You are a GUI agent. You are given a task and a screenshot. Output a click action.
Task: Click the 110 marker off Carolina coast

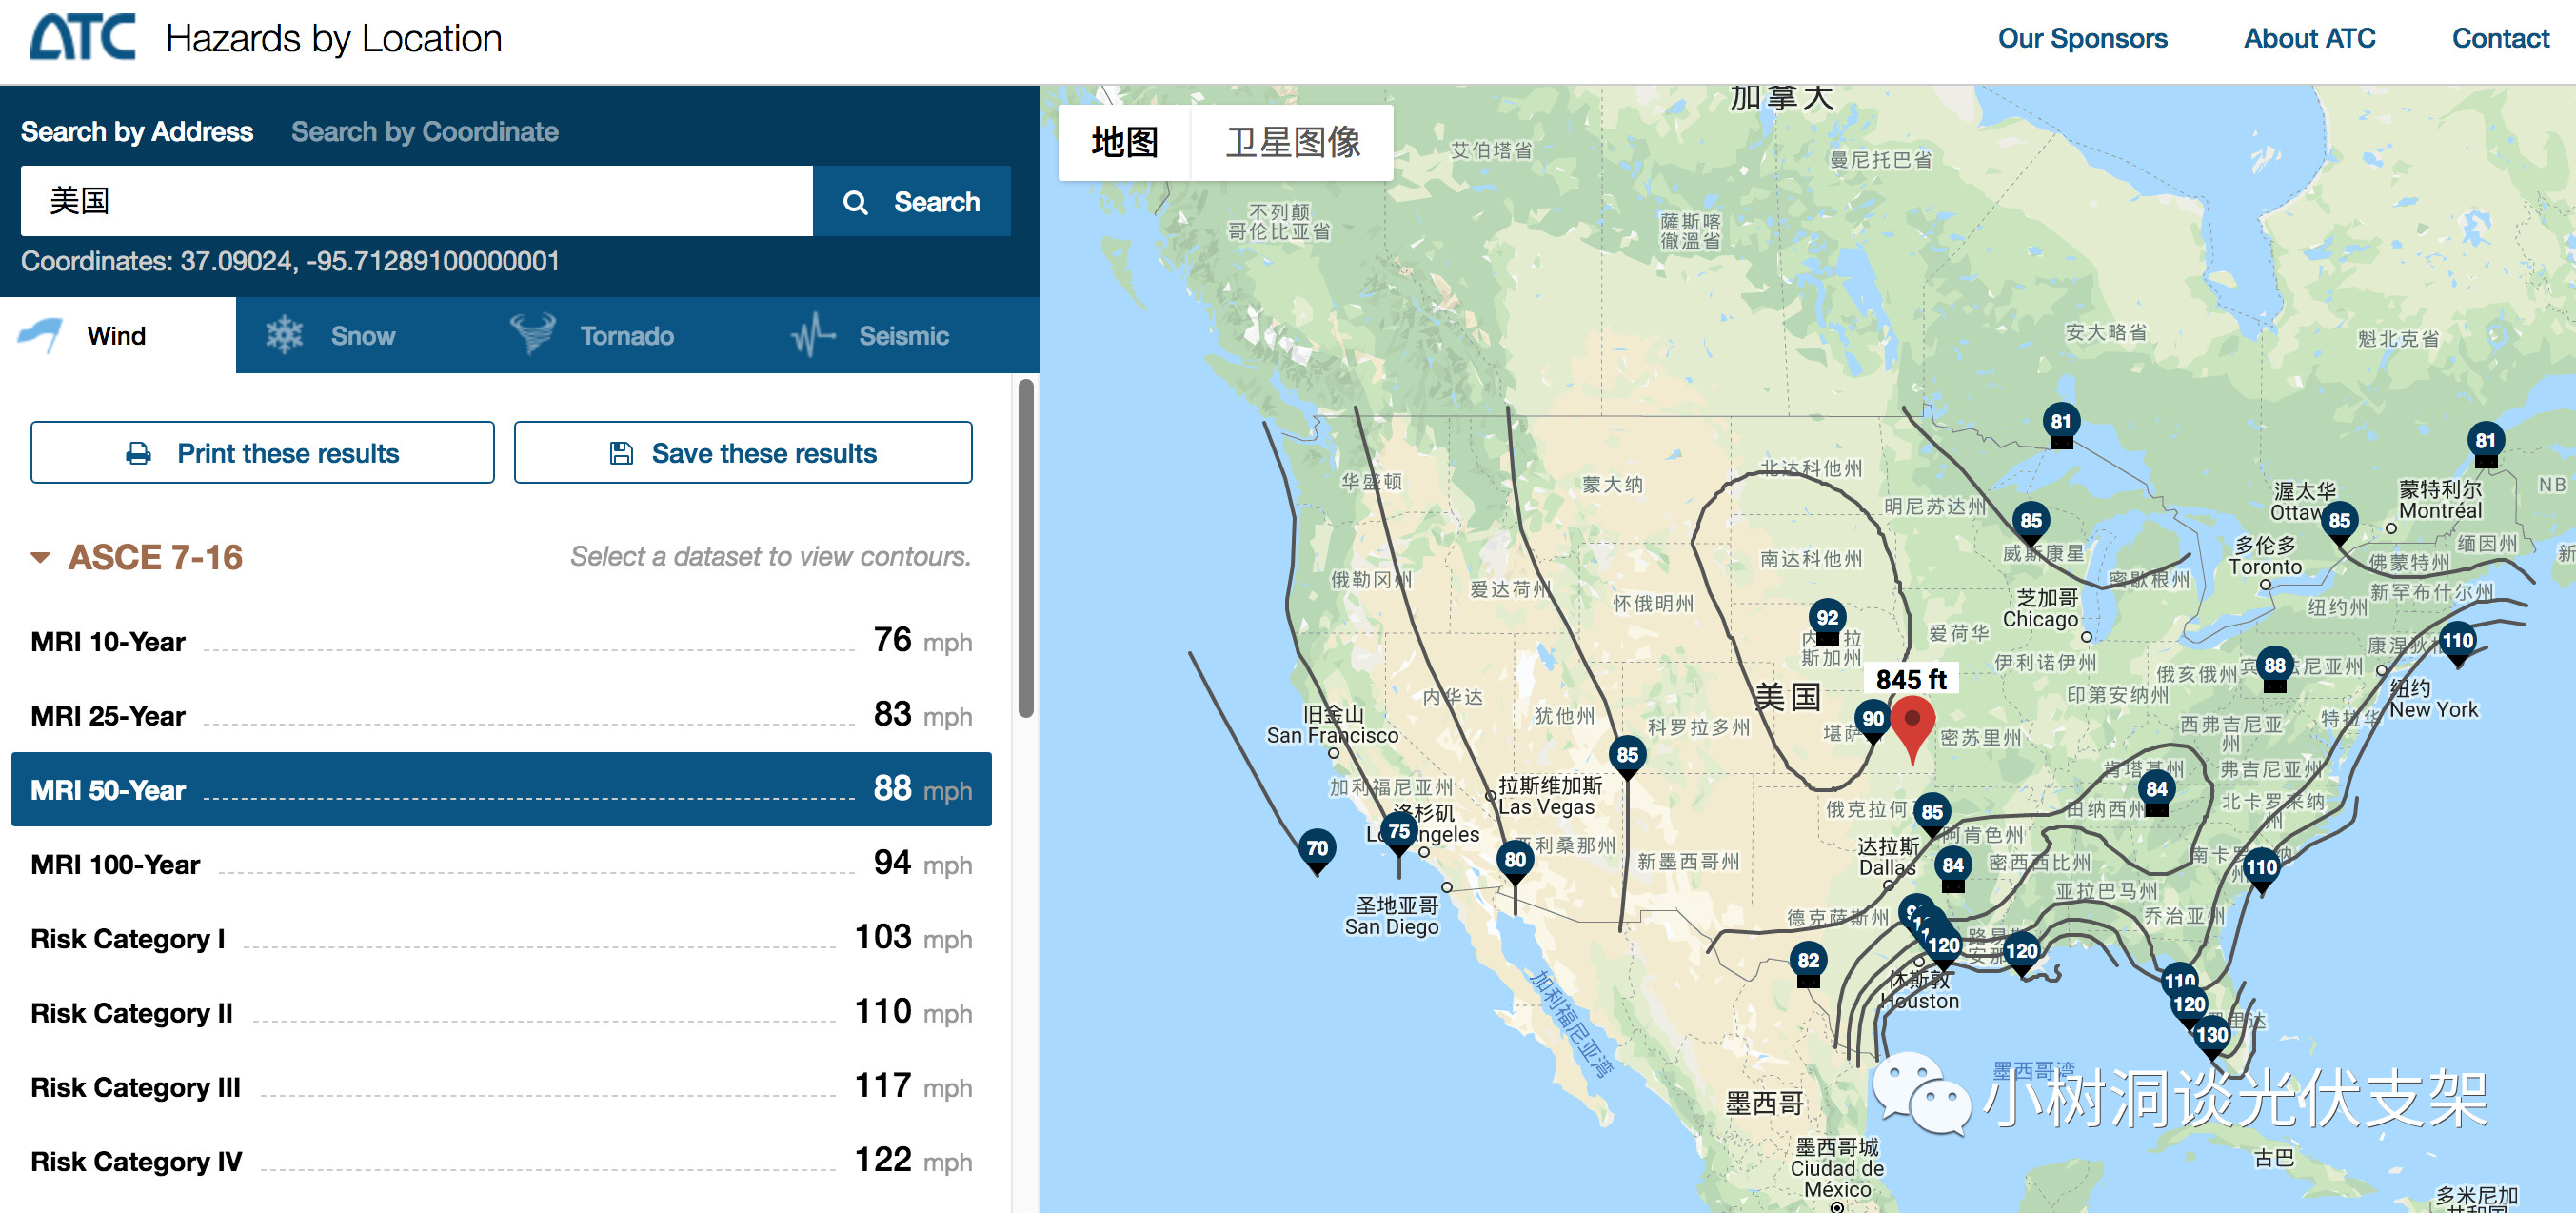(x=2261, y=869)
